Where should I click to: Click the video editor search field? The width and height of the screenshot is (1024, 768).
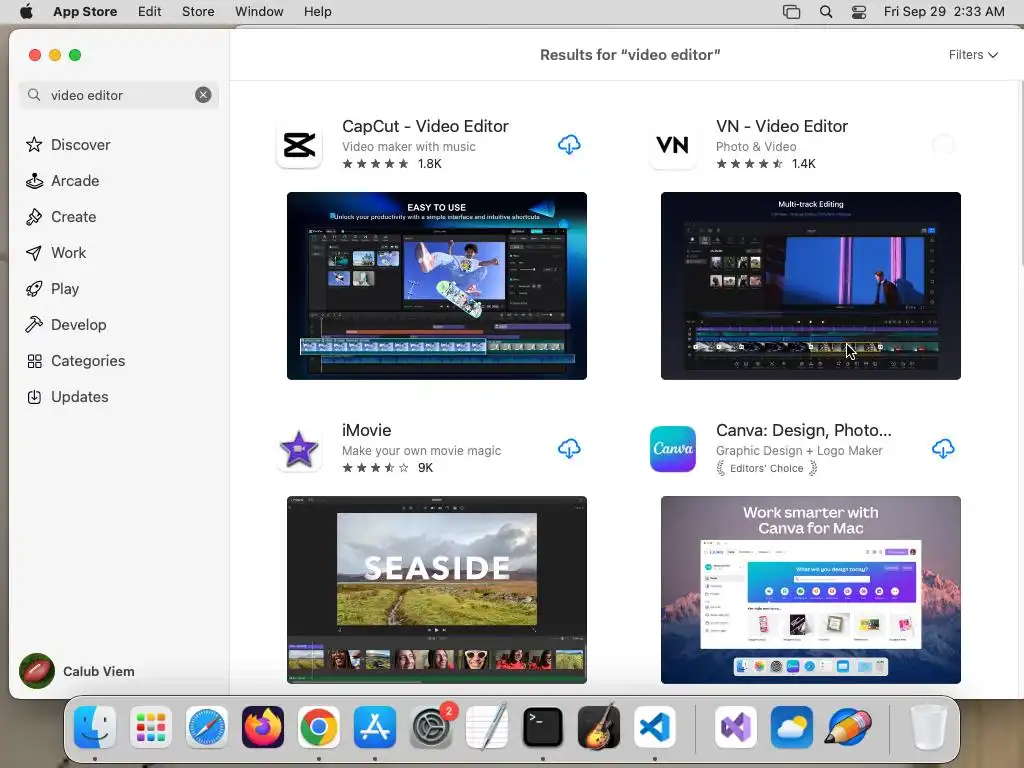(119, 95)
